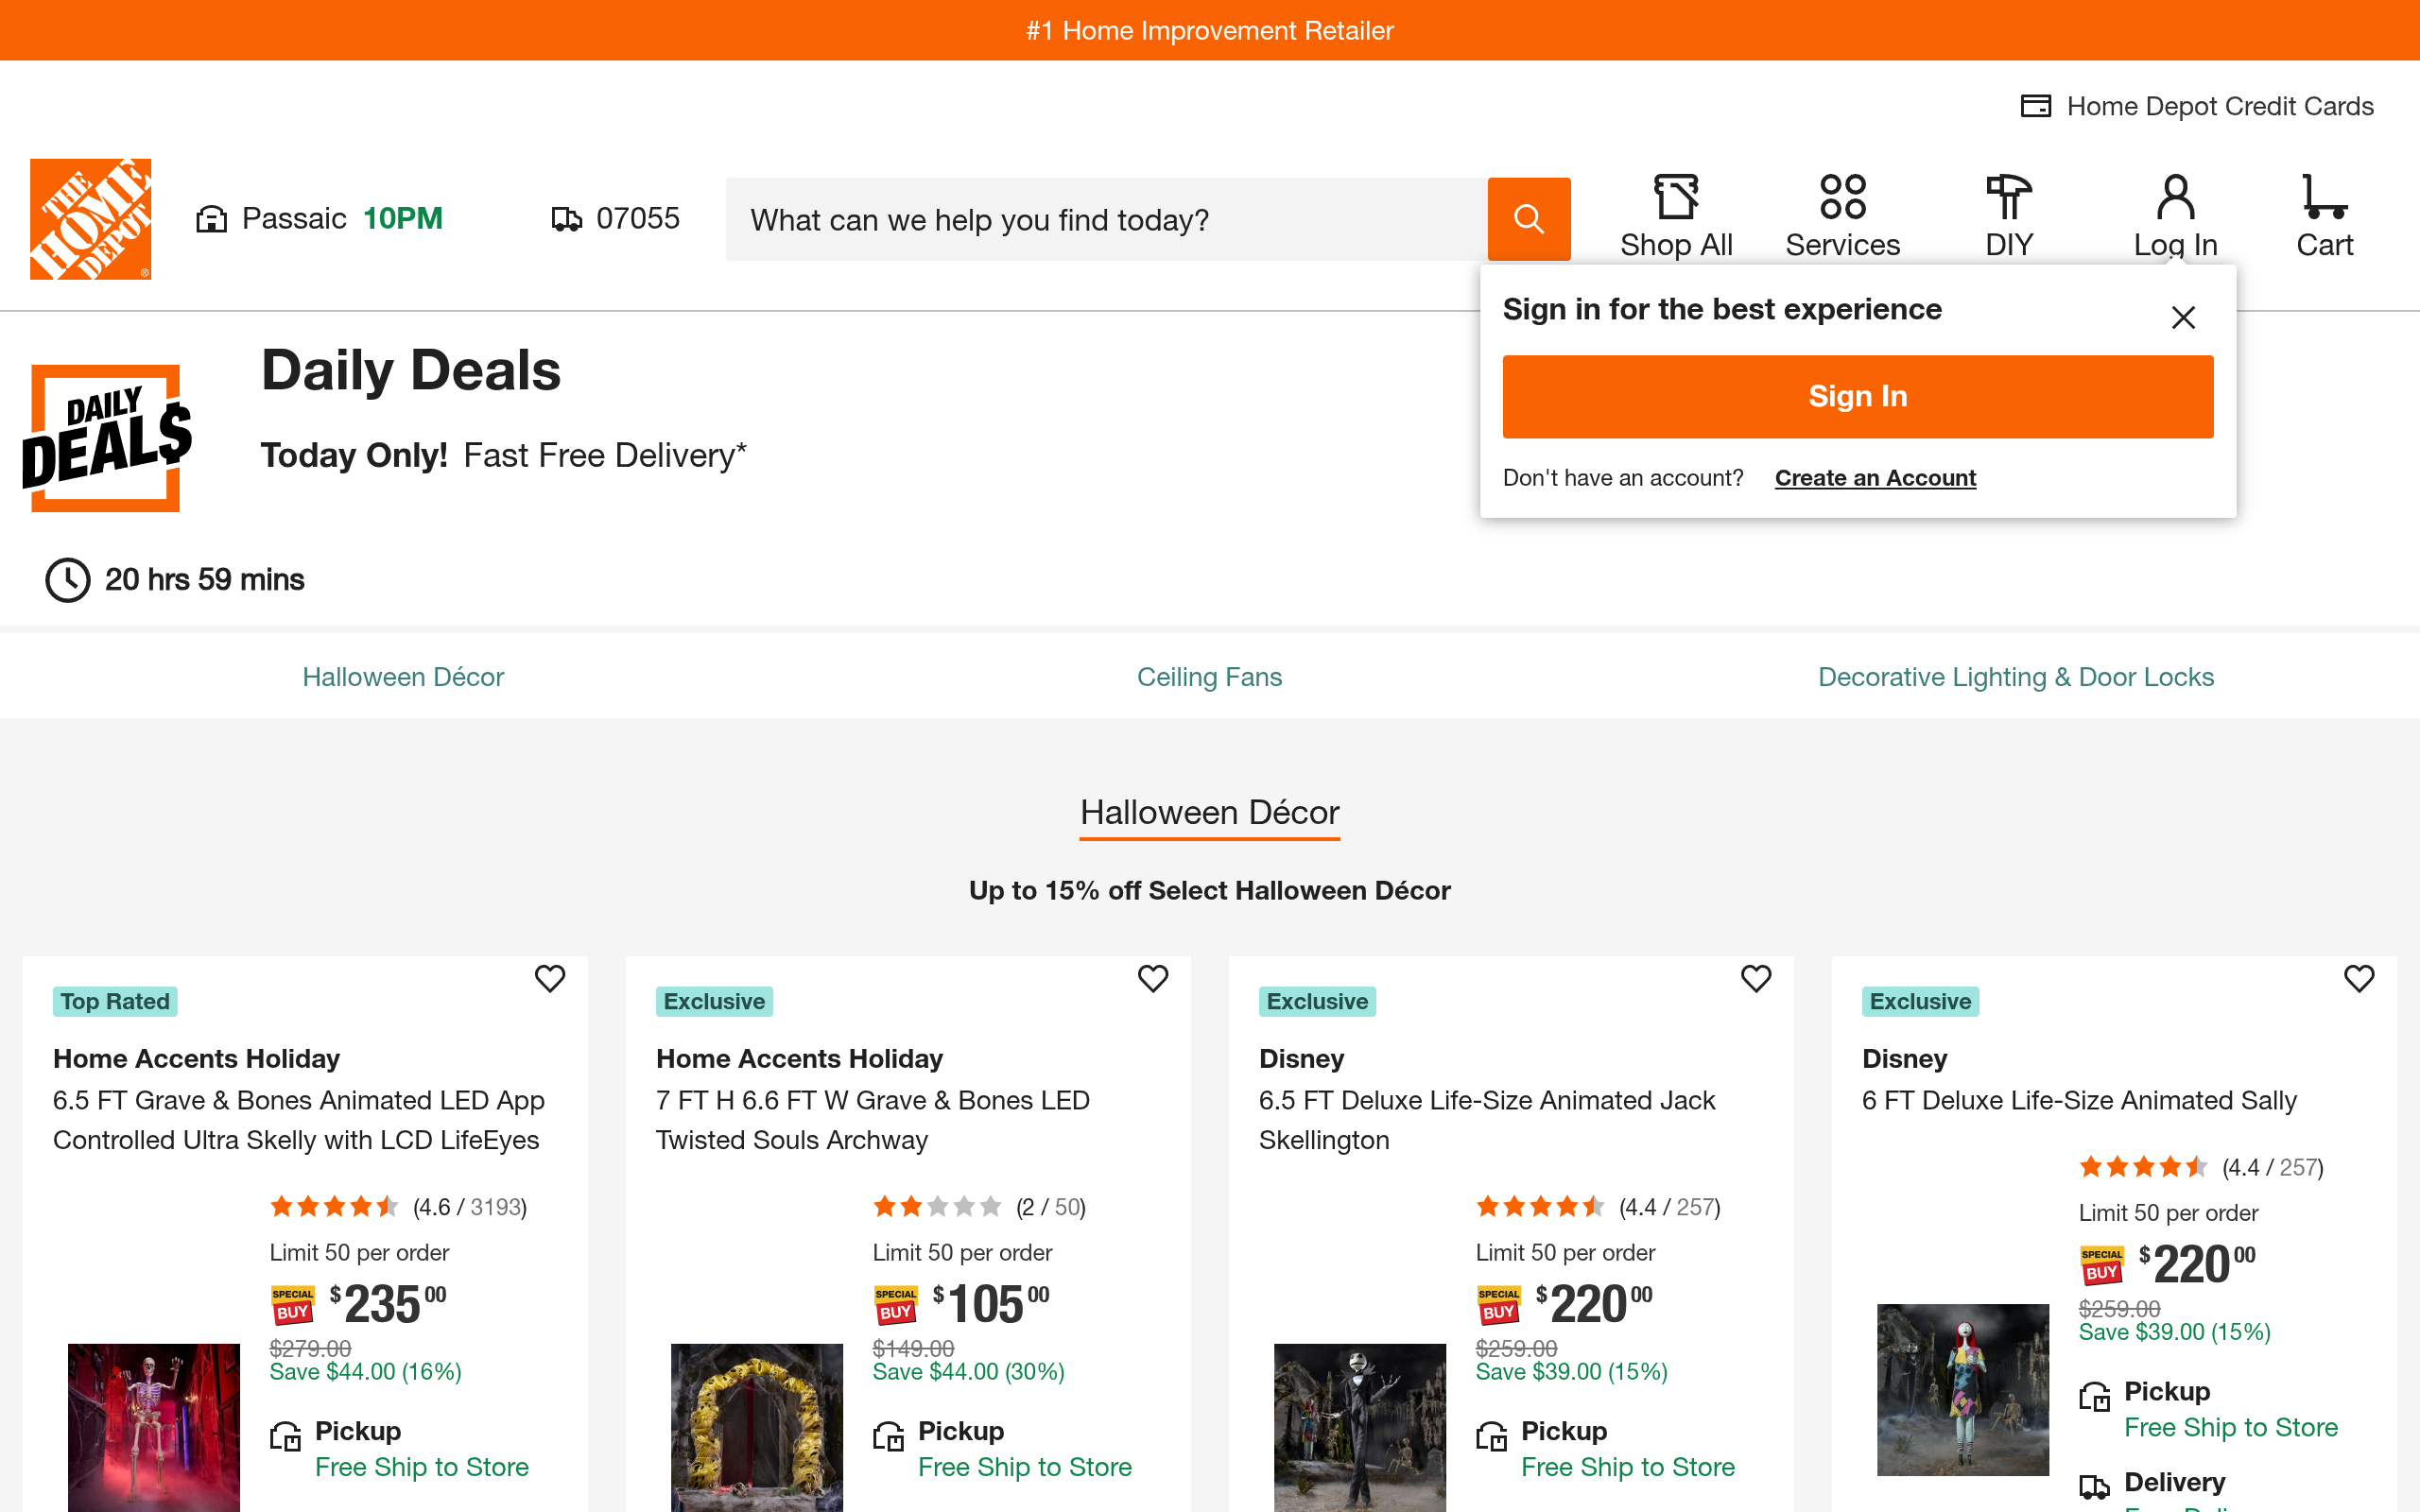Screen dimensions: 2420x1512
Task: Click Free Ship to Store under Ultra Skelly
Action: pyautogui.click(x=422, y=1467)
